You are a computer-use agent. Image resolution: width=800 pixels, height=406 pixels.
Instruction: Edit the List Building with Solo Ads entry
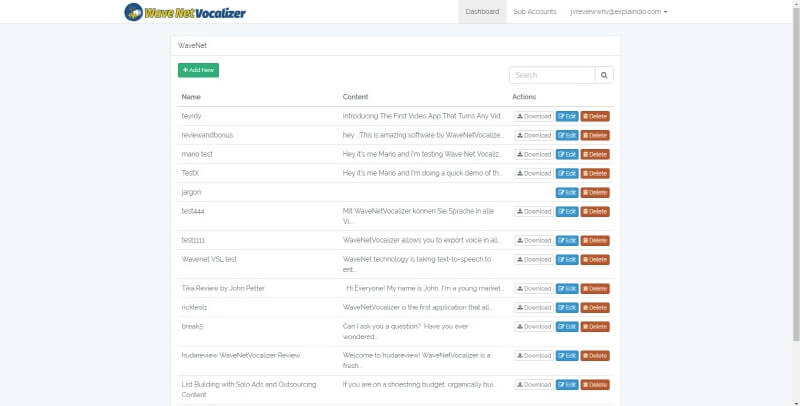point(567,385)
